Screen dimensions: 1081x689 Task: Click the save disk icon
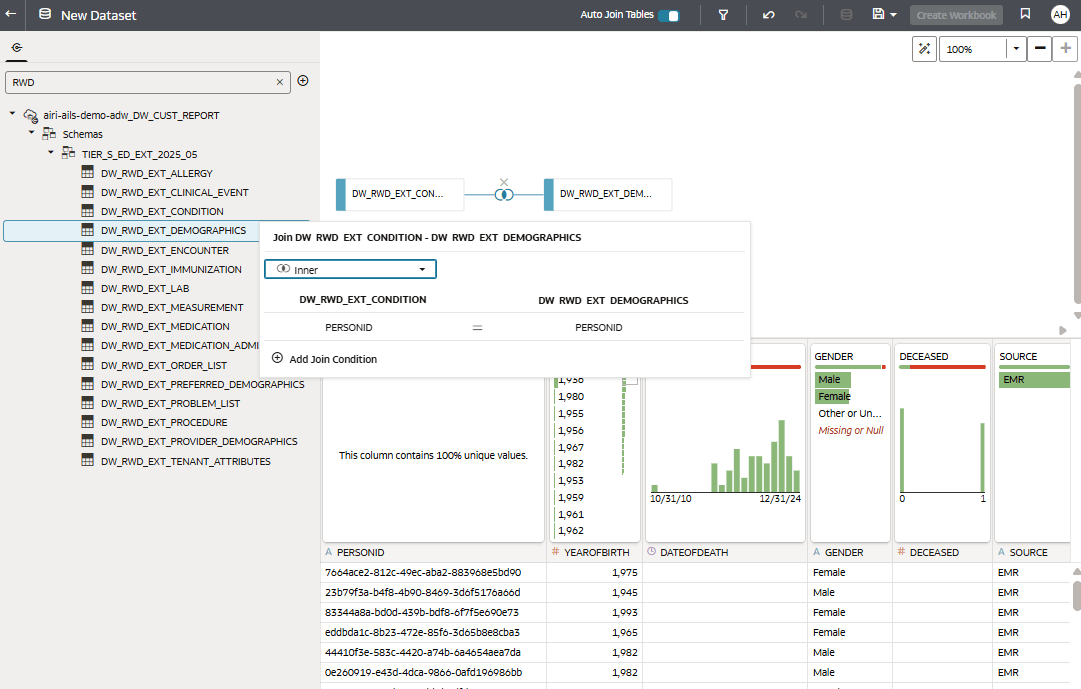click(878, 14)
